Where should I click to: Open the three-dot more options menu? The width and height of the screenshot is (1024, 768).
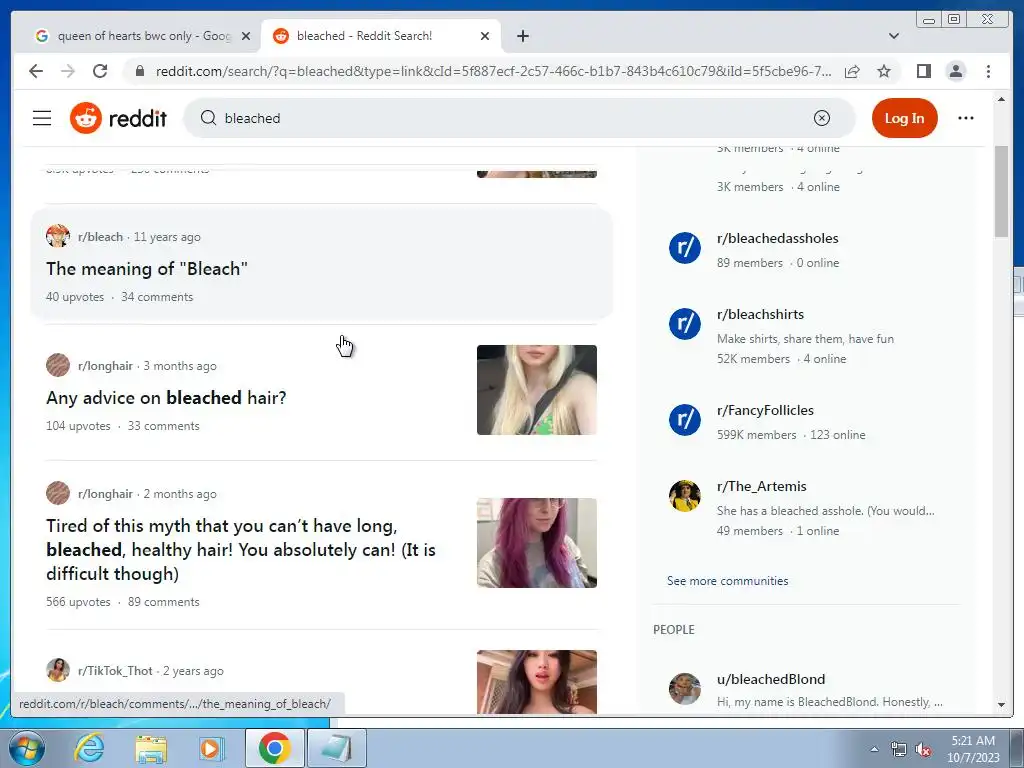(x=965, y=118)
